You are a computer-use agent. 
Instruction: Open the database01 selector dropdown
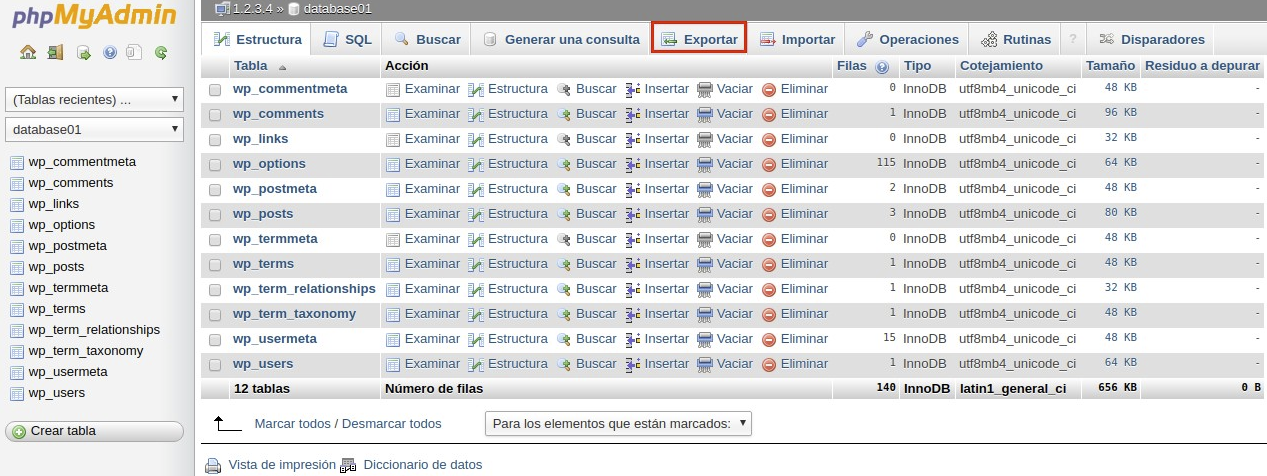[95, 129]
